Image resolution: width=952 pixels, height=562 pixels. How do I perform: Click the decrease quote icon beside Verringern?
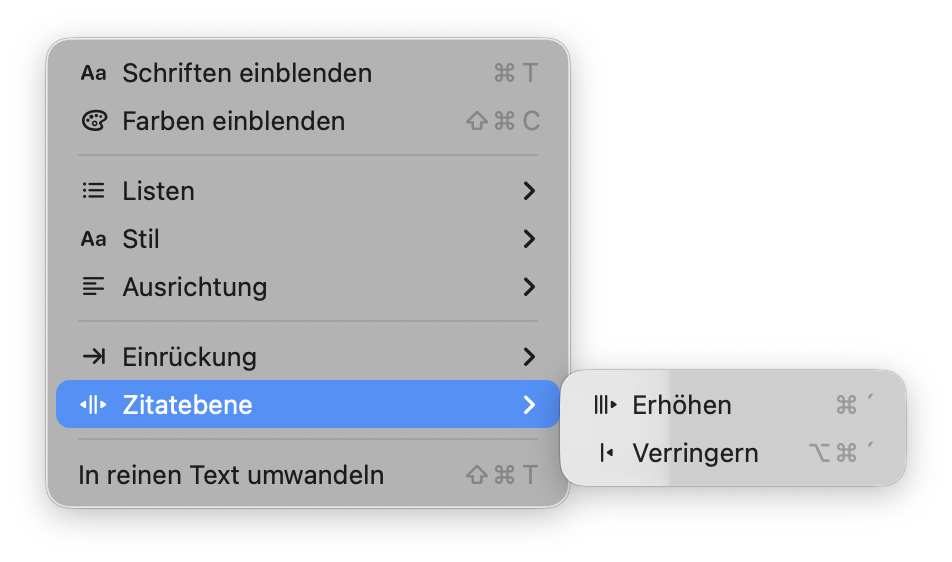605,453
